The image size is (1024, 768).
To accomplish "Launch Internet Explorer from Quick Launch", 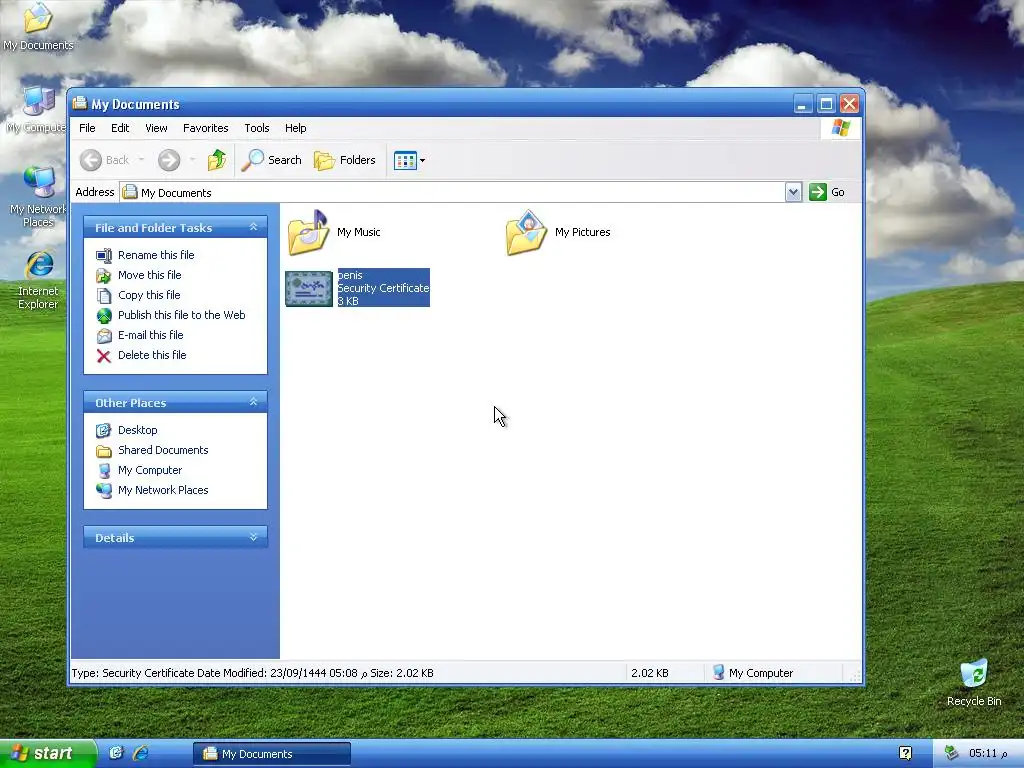I will point(140,753).
